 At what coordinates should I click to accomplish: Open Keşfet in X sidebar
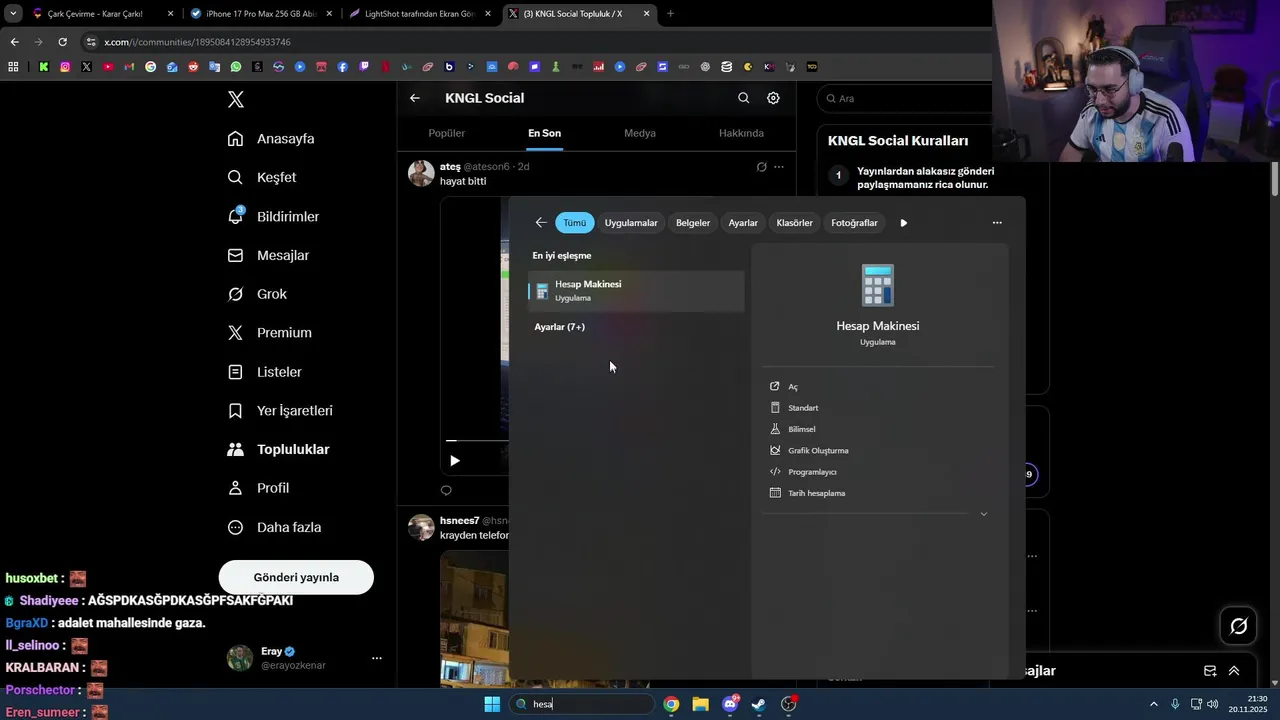click(262, 177)
